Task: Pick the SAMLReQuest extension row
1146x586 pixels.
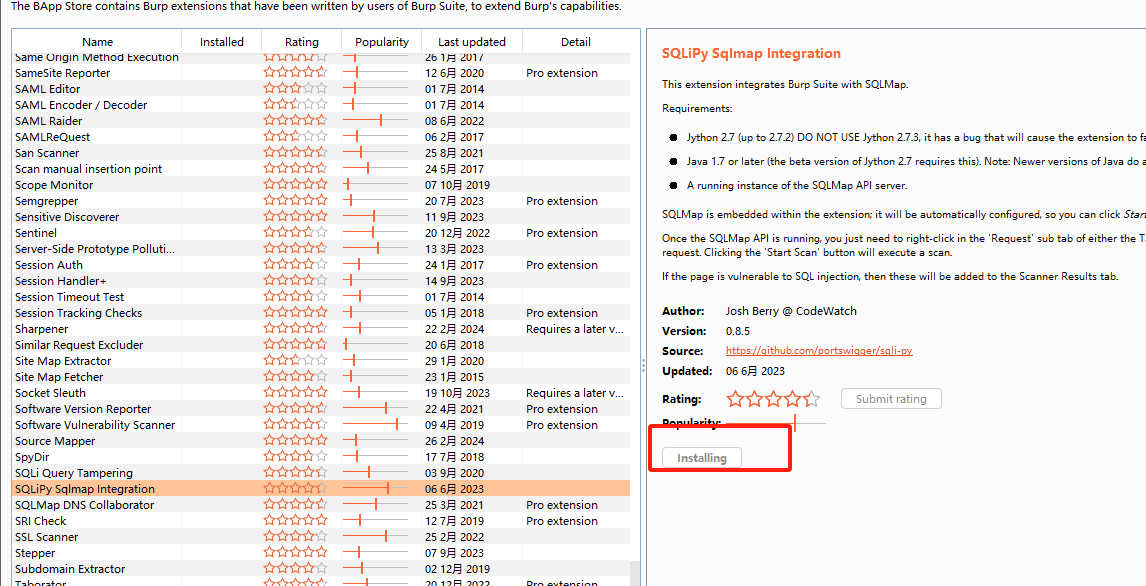Action: coord(322,137)
